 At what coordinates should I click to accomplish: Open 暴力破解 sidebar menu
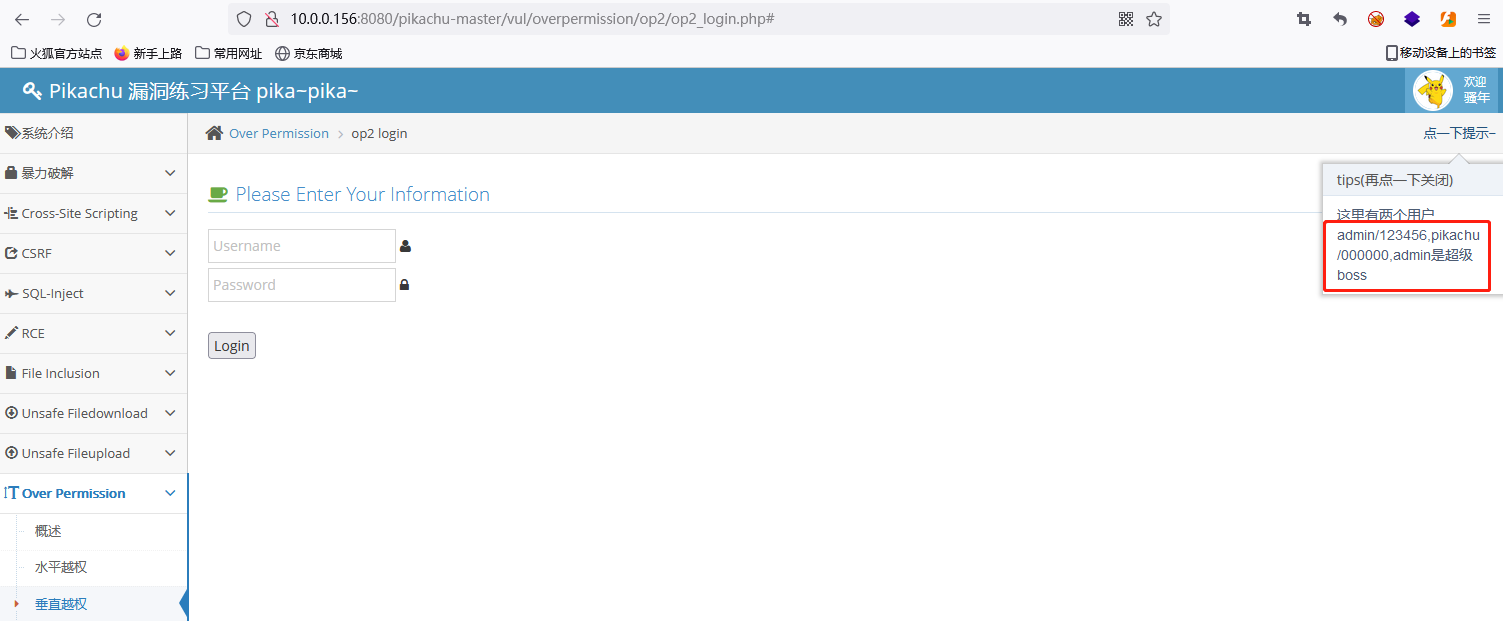[94, 173]
